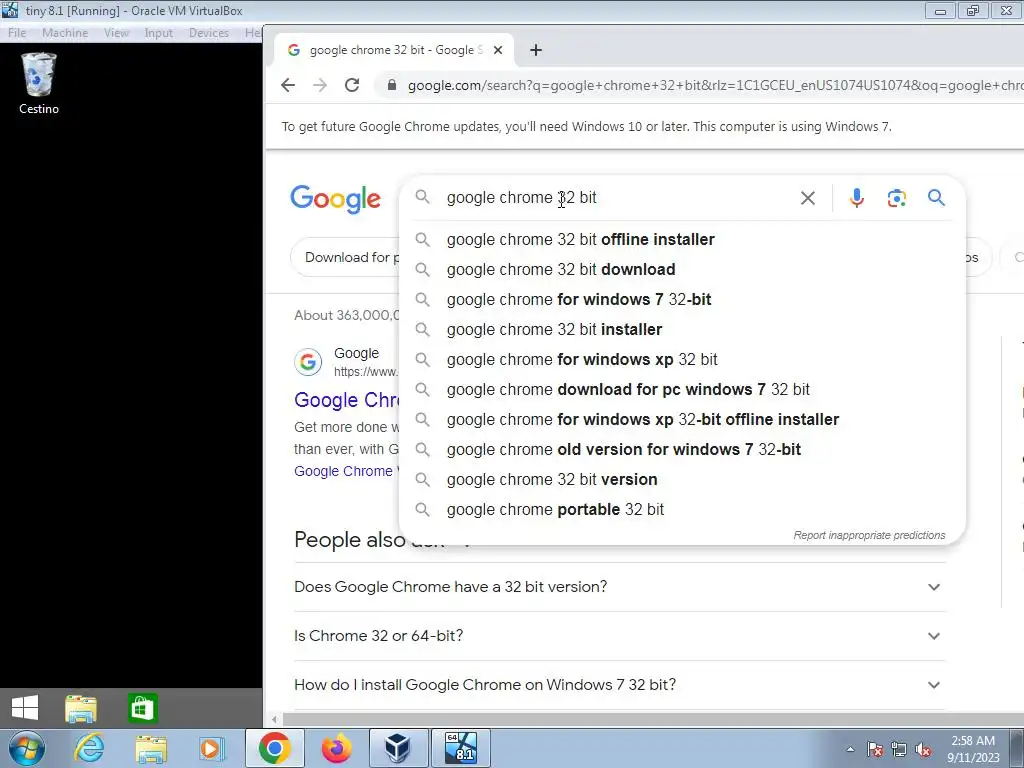Open the host Windows 7 Start orb
Viewport: 1024px width, 768px height.
point(26,748)
